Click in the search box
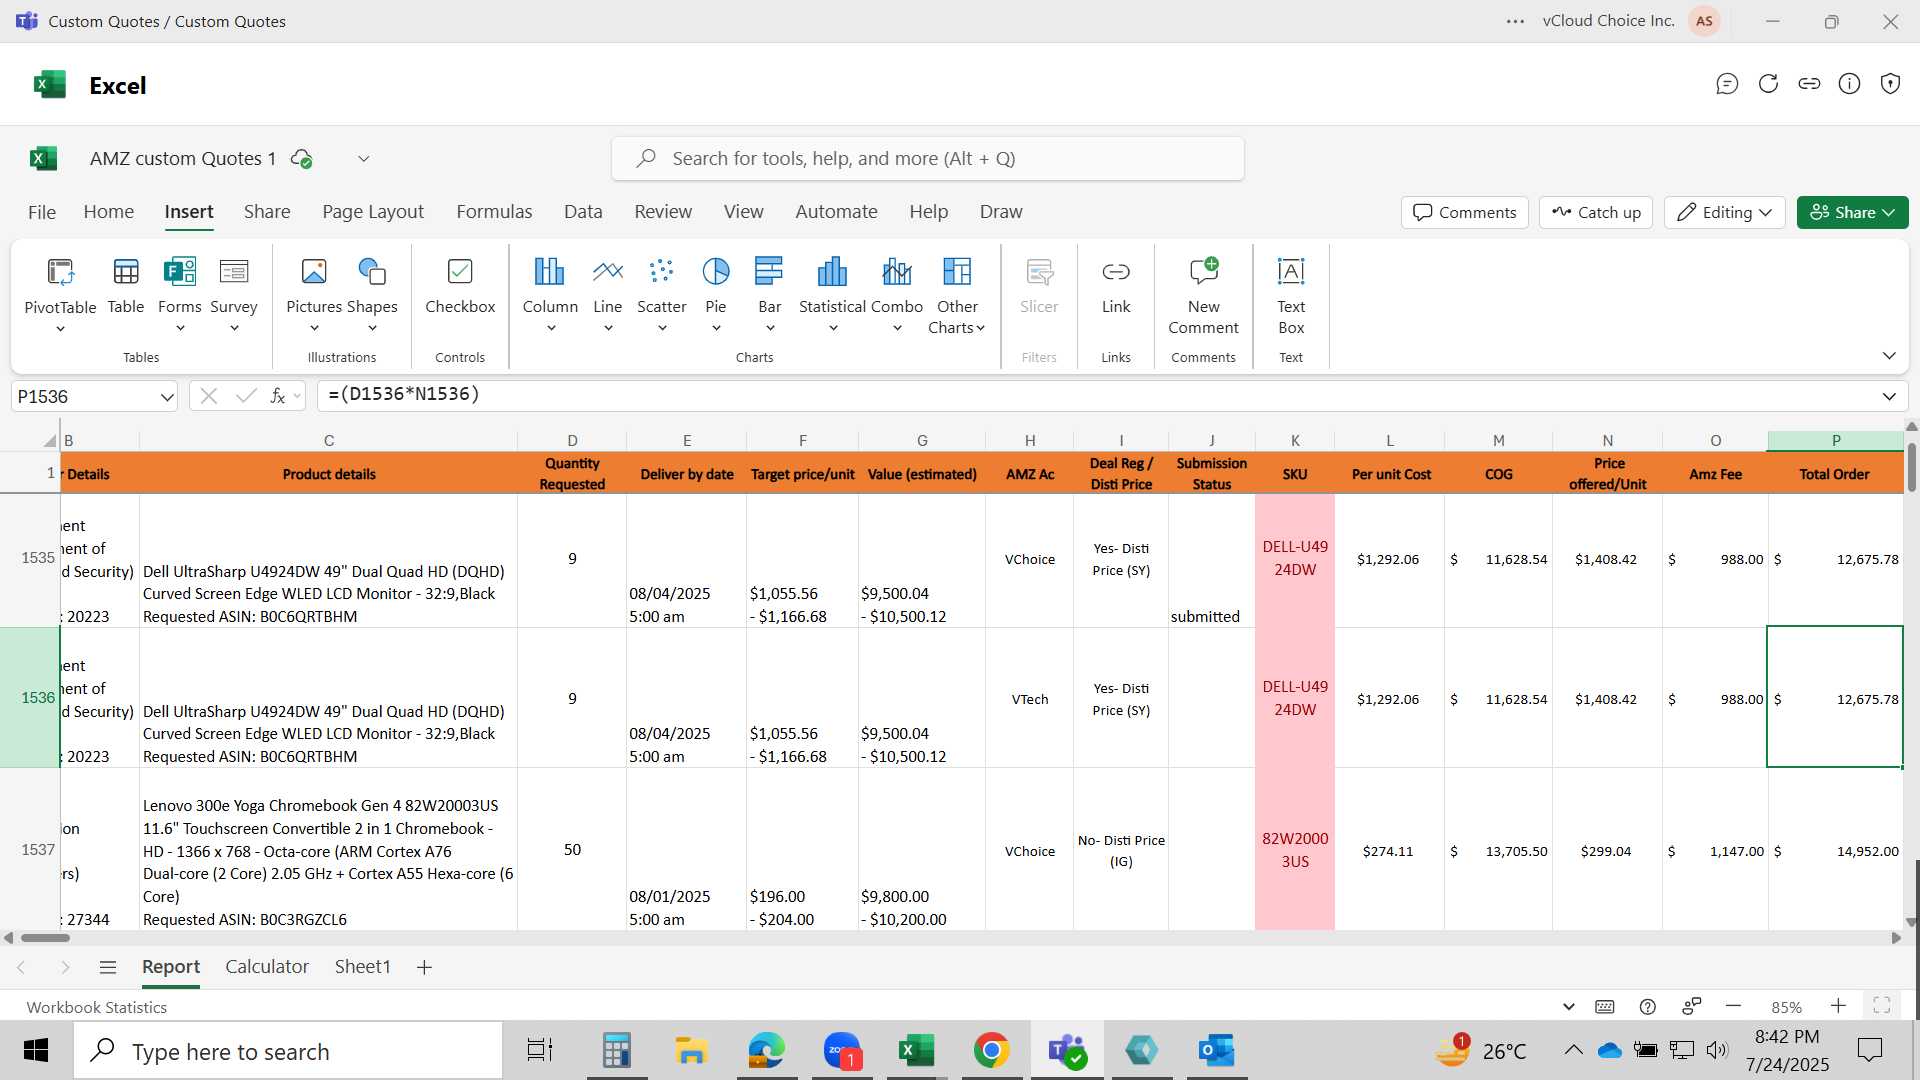 [x=928, y=159]
